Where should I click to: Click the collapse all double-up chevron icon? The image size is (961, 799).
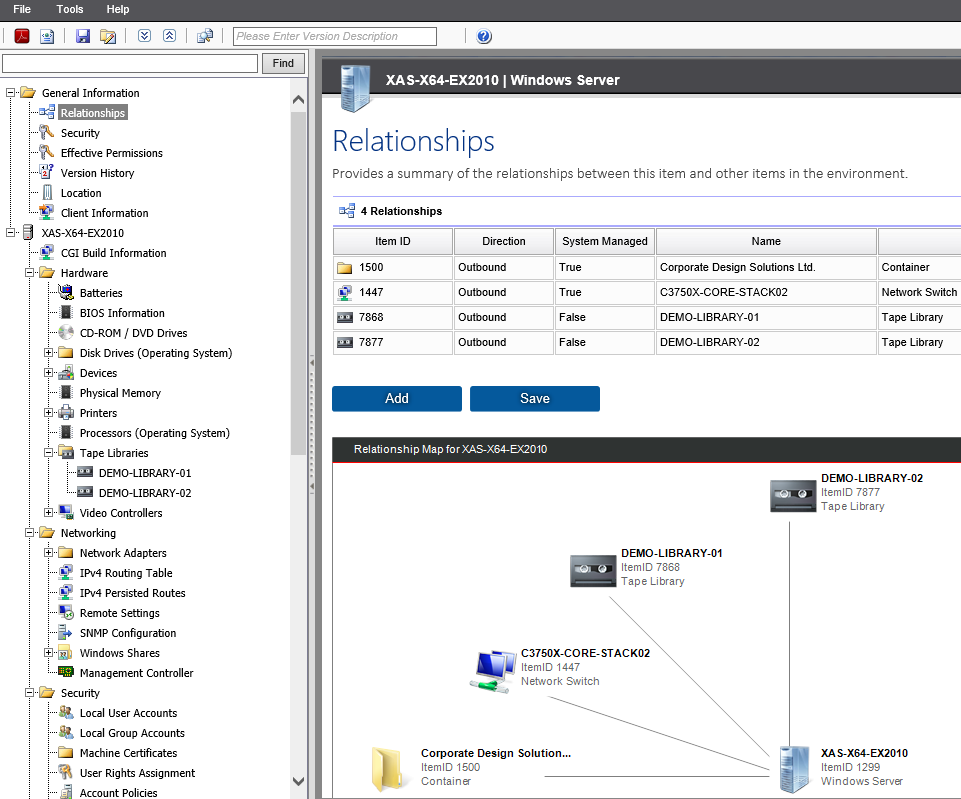point(168,35)
